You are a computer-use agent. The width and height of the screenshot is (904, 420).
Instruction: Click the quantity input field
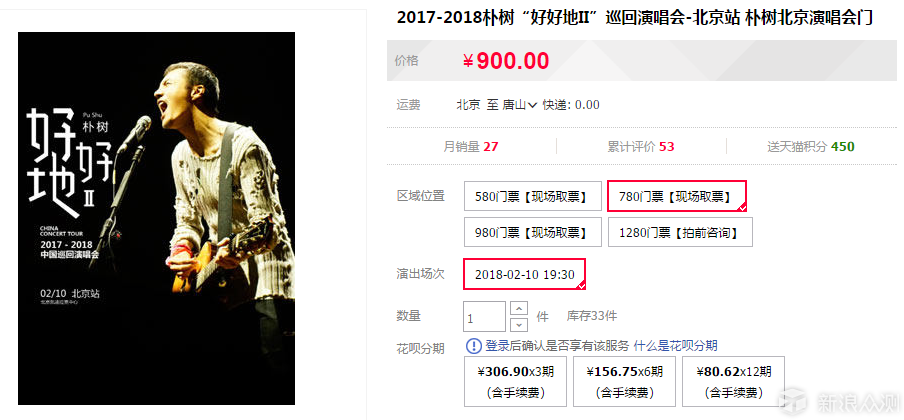484,317
